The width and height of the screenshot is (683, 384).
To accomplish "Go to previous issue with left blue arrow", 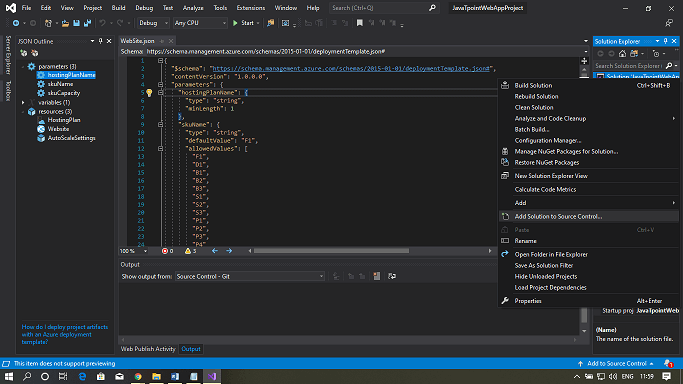I will 215,251.
